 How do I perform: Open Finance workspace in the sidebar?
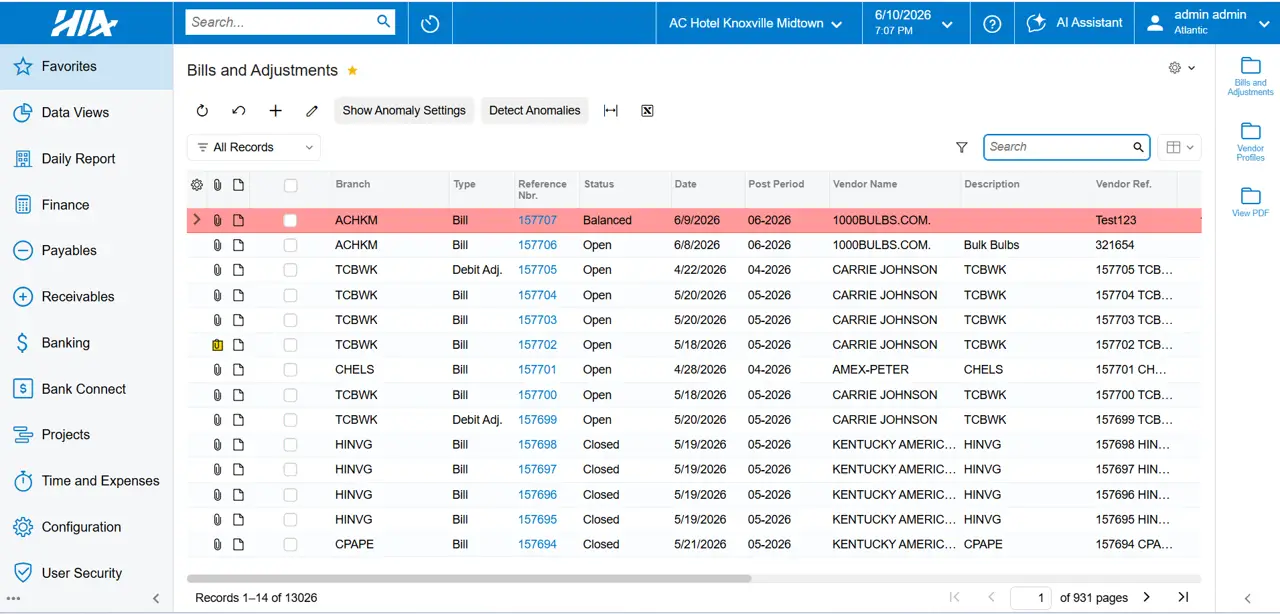(86, 205)
